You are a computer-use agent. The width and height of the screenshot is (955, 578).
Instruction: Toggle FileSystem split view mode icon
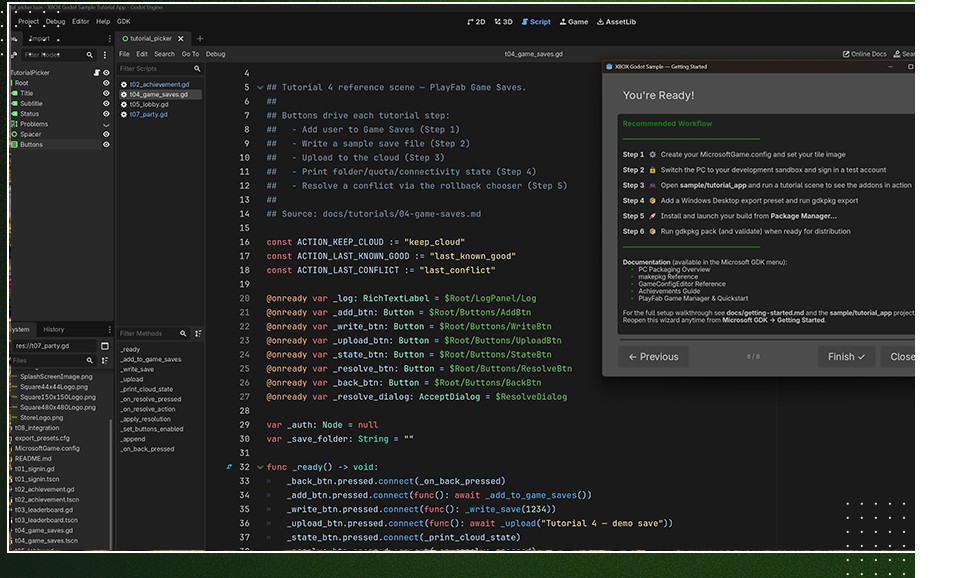104,346
